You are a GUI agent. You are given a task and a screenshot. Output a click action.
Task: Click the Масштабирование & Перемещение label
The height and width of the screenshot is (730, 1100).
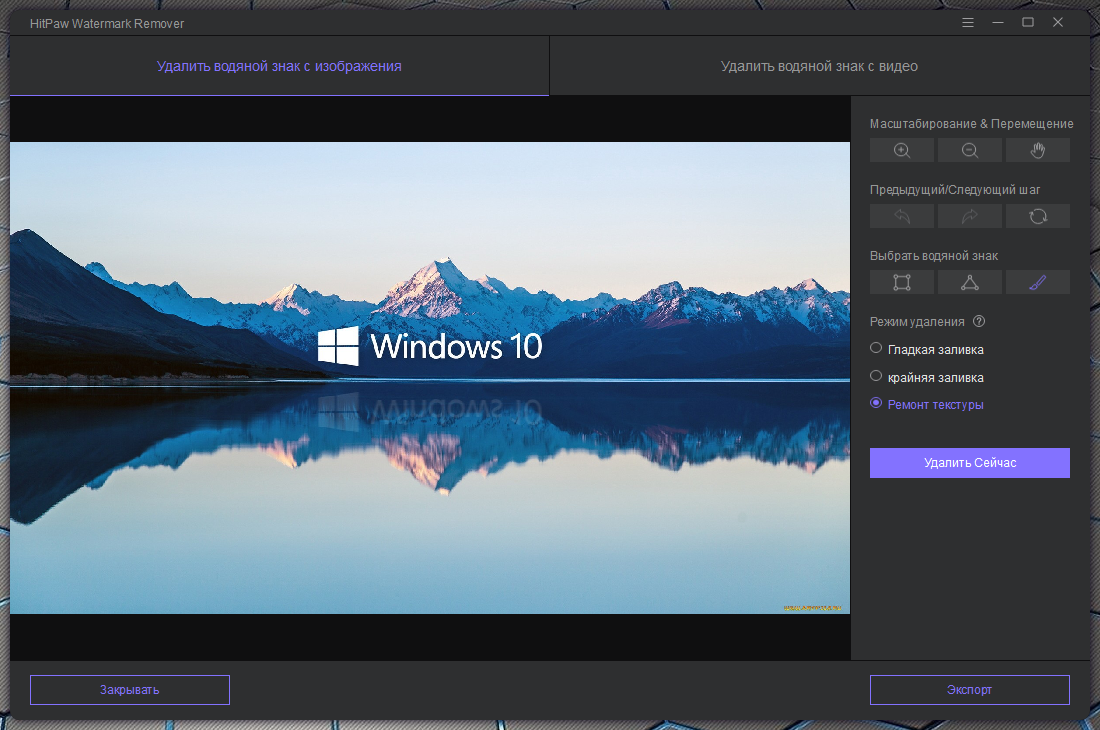coord(972,123)
